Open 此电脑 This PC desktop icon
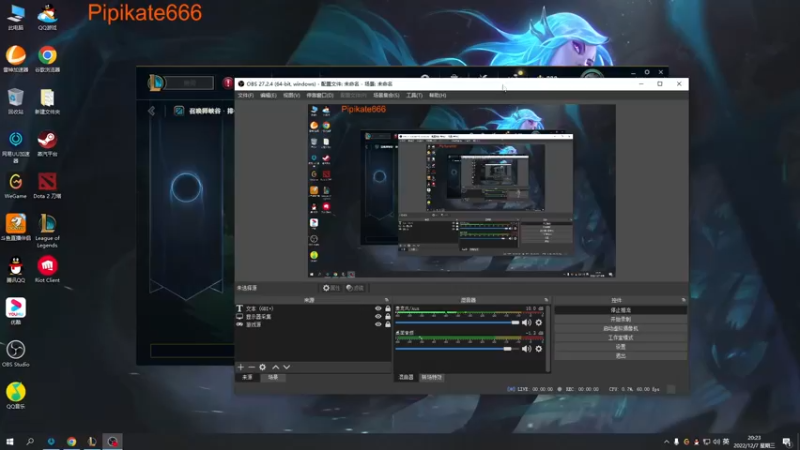The width and height of the screenshot is (800, 450). pos(16,17)
